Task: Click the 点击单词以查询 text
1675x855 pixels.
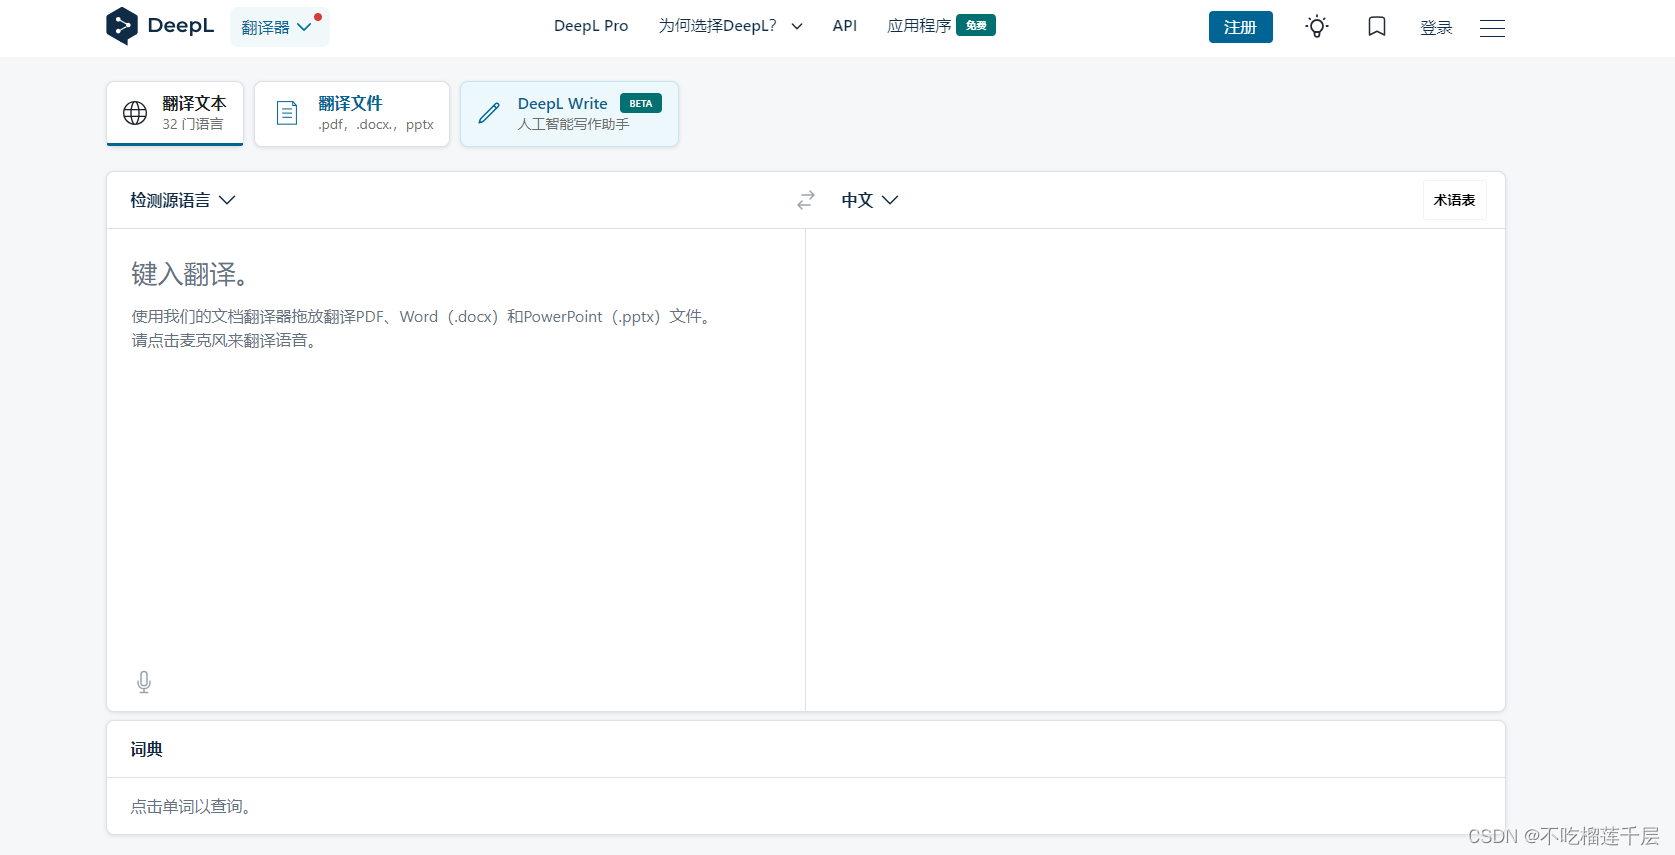Action: (190, 806)
